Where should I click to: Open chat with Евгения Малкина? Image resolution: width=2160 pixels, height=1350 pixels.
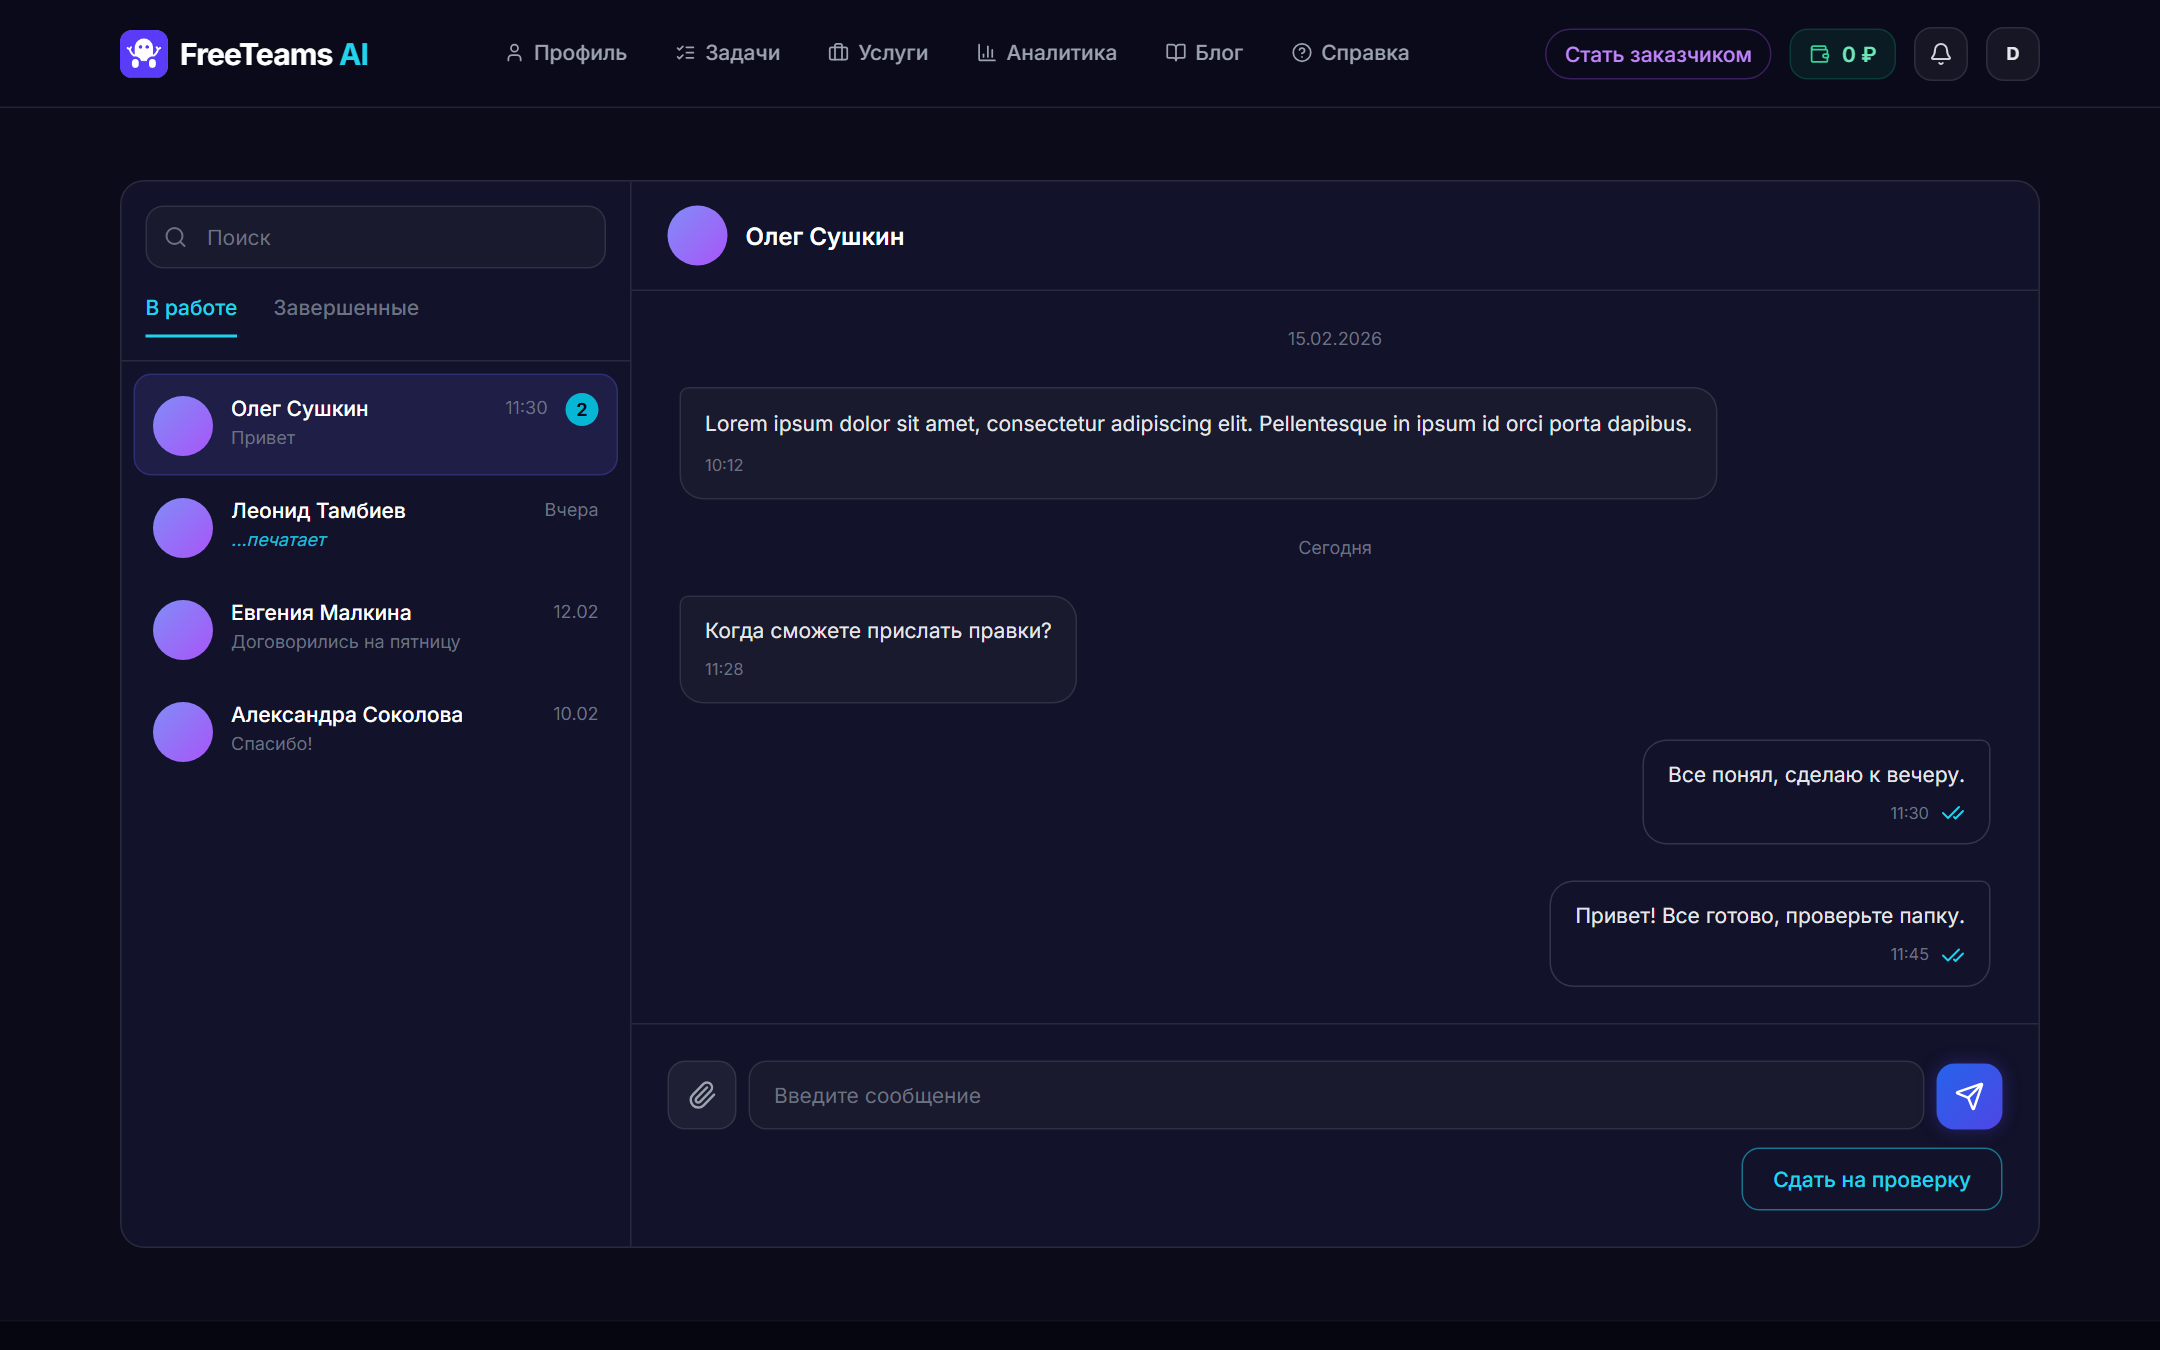tap(375, 628)
